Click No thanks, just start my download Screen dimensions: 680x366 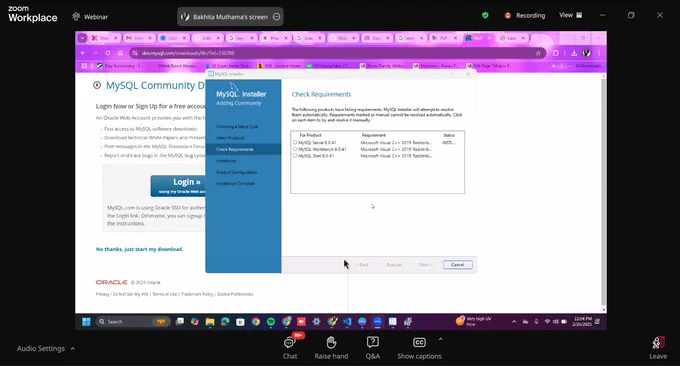coord(140,249)
